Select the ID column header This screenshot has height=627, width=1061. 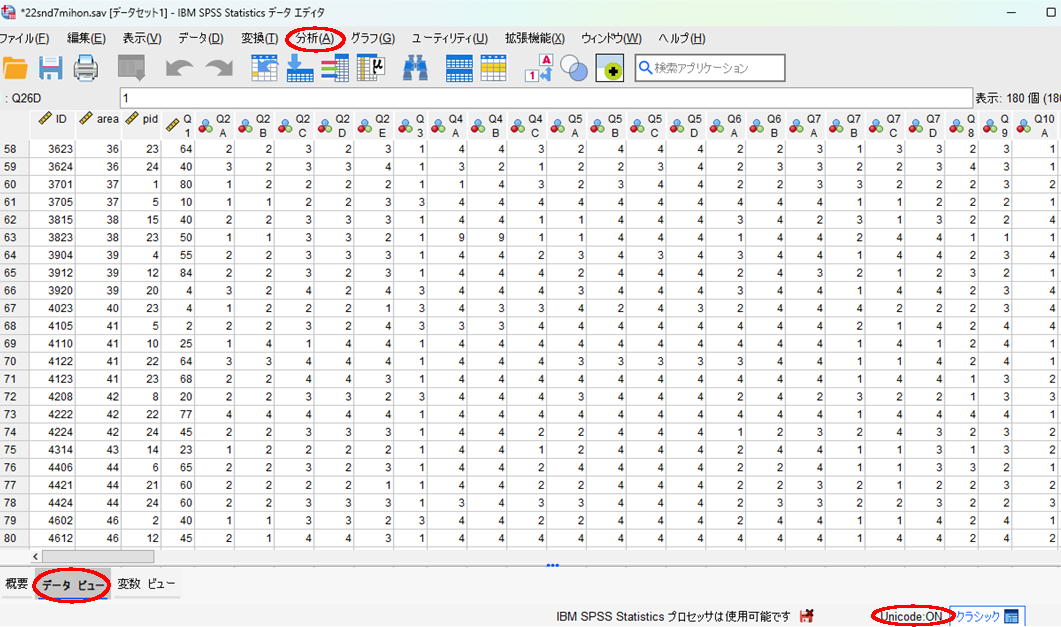click(x=53, y=124)
